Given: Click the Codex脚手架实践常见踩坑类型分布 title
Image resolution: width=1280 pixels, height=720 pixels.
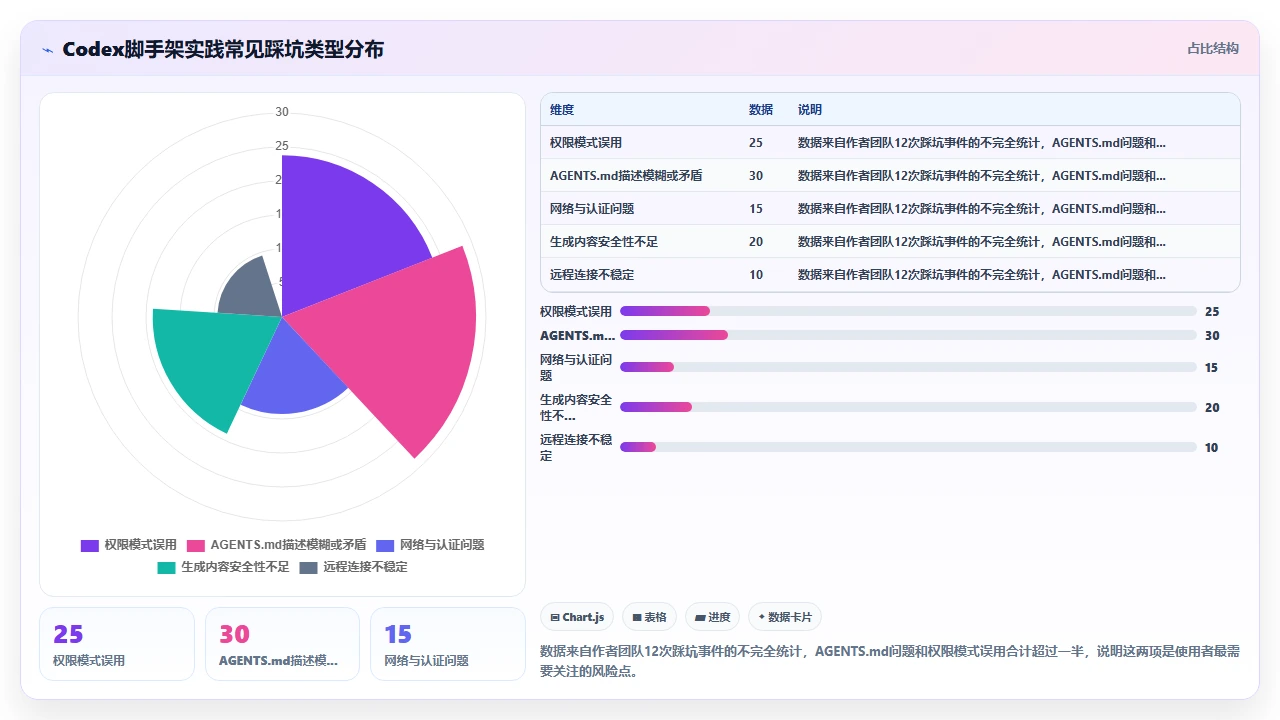Looking at the screenshot, I should [x=223, y=49].
